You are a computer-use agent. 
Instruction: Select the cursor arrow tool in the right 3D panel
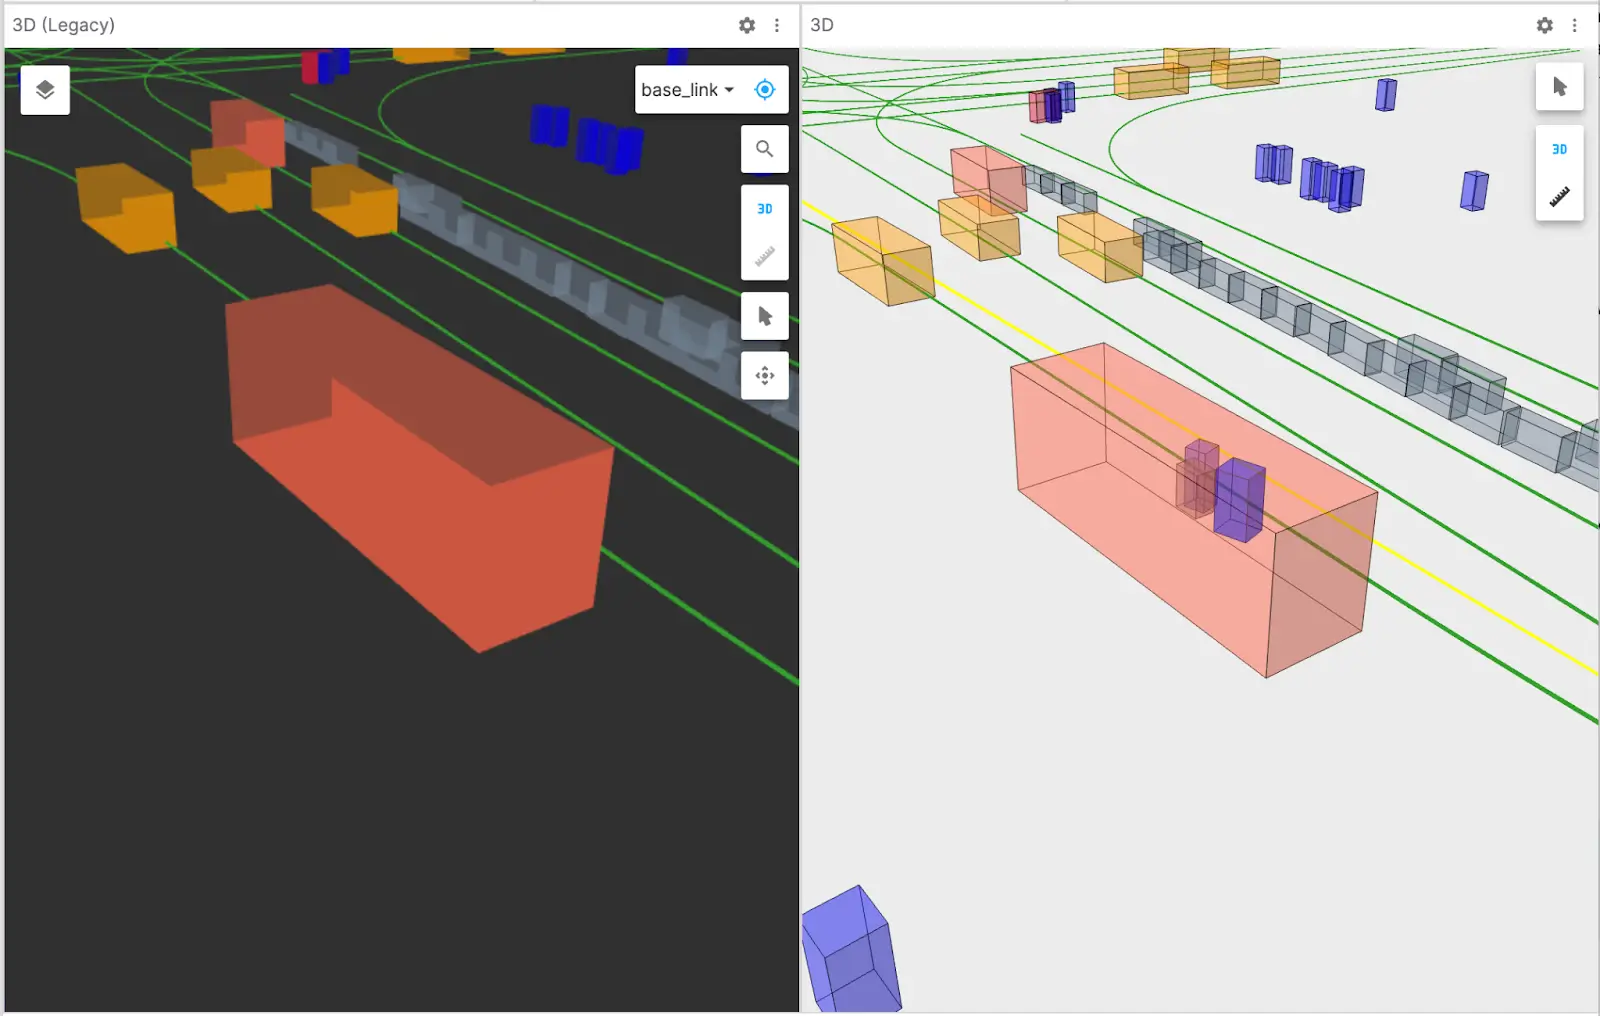(1559, 87)
